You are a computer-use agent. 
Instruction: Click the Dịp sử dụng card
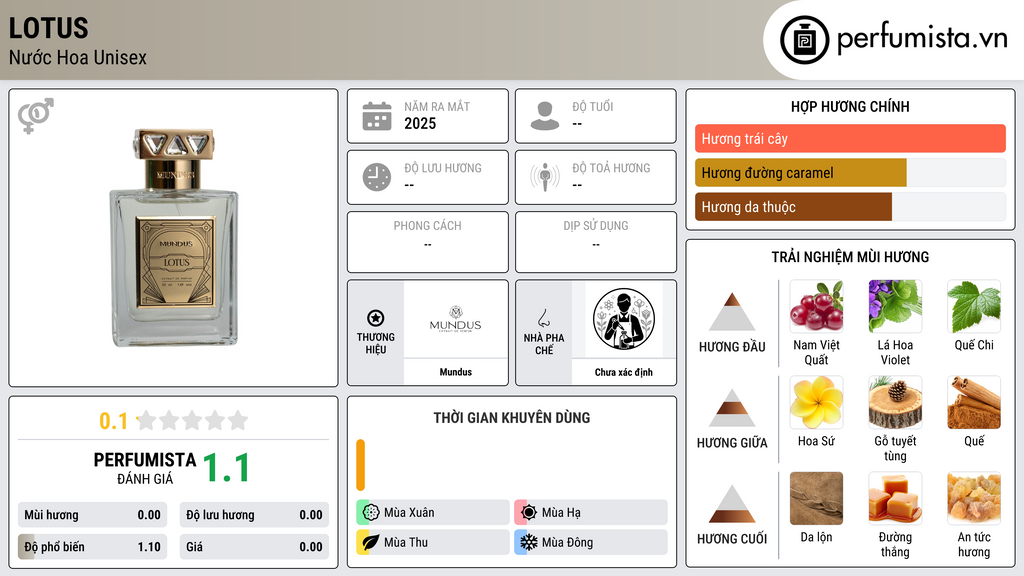coord(596,242)
